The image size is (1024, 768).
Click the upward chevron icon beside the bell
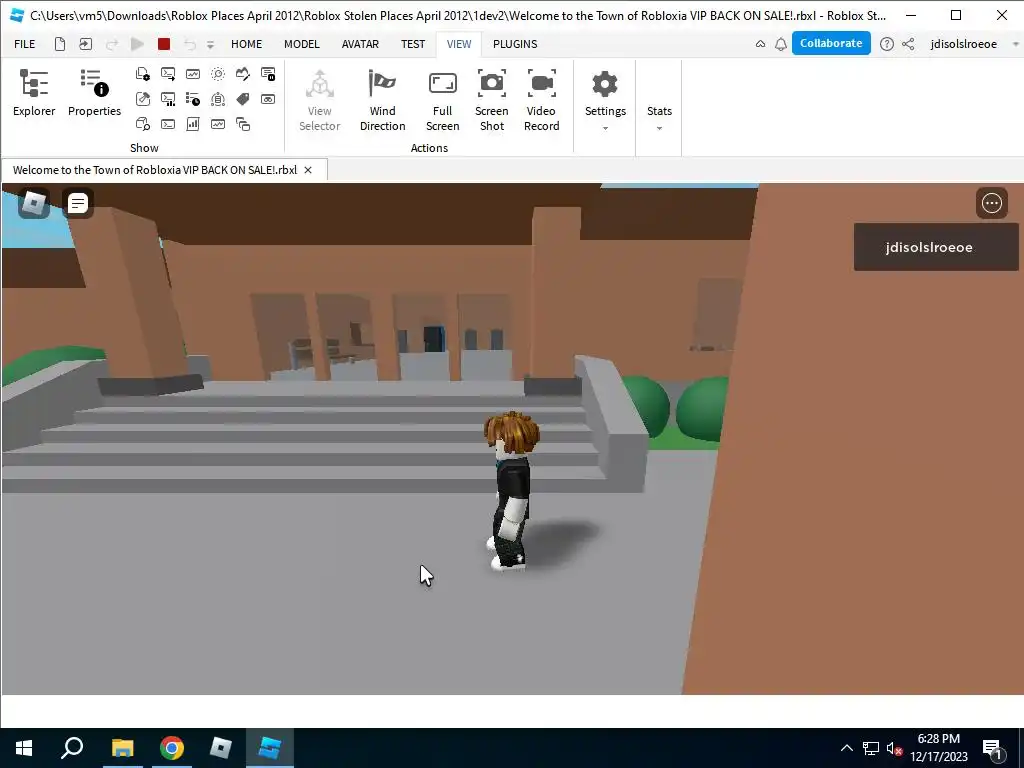[x=760, y=44]
